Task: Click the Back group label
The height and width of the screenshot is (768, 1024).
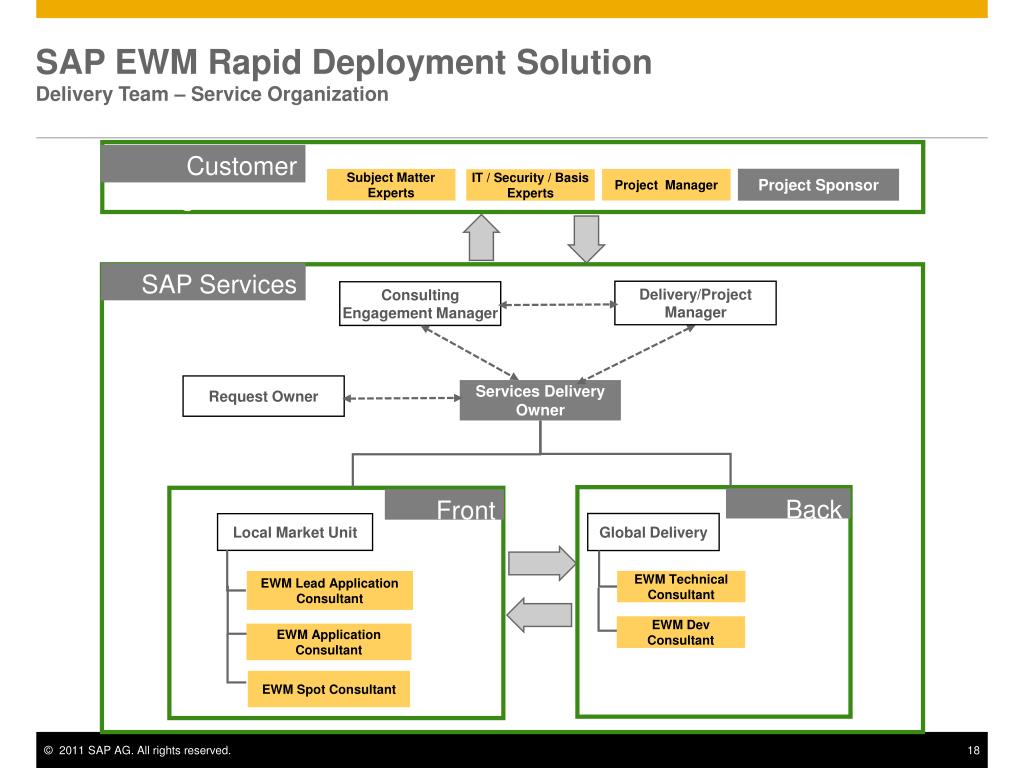Action: pyautogui.click(x=788, y=504)
